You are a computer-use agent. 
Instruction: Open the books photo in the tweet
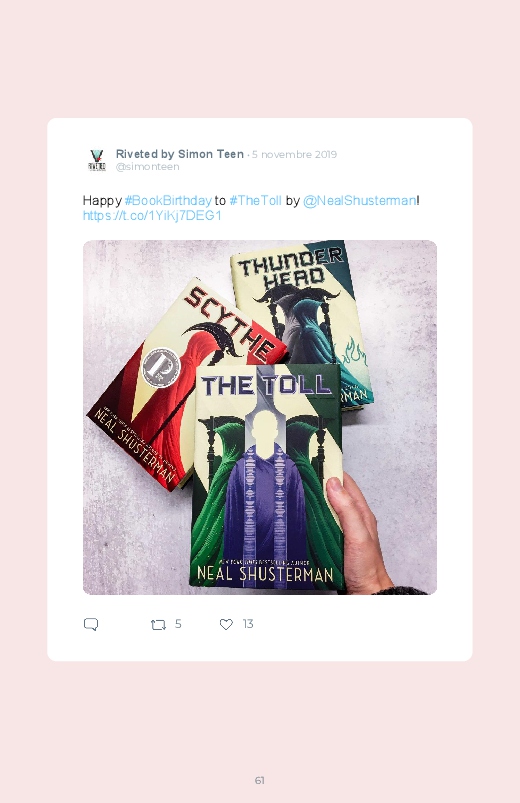coord(260,417)
